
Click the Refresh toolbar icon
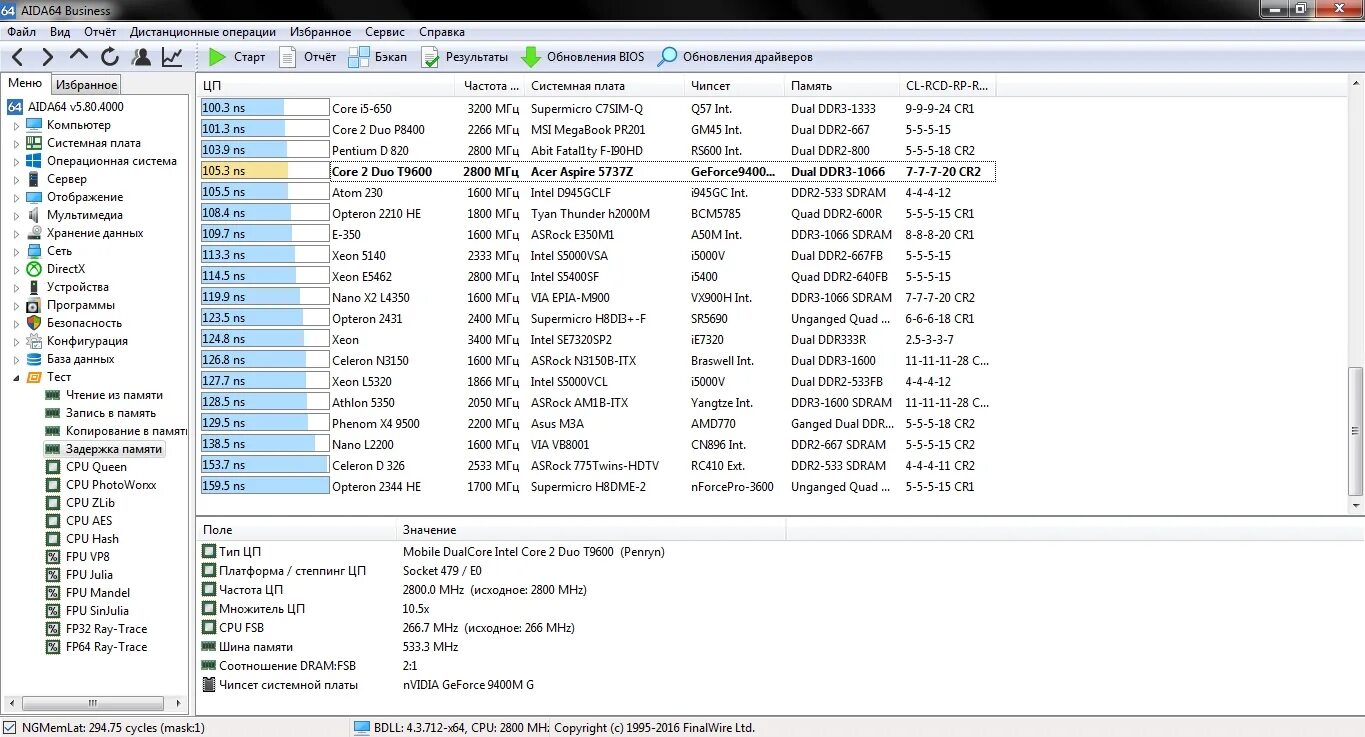(110, 57)
